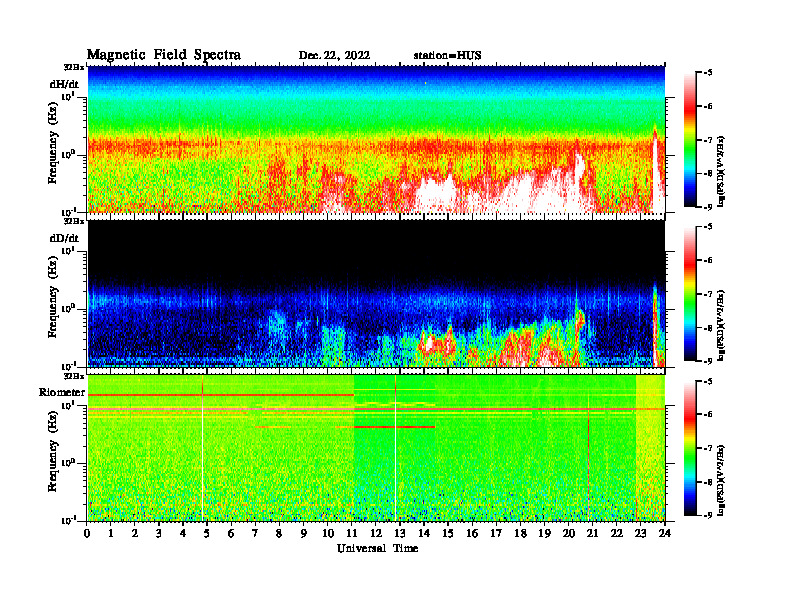Click the "17" hour tick label
The width and height of the screenshot is (792, 612).
point(496,534)
